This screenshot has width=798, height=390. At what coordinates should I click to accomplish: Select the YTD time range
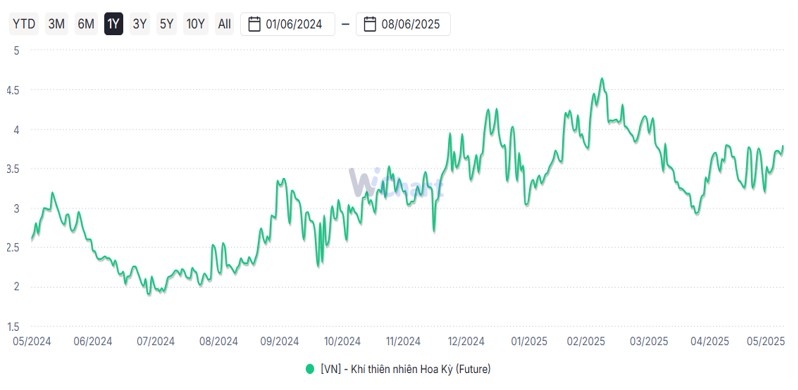24,24
